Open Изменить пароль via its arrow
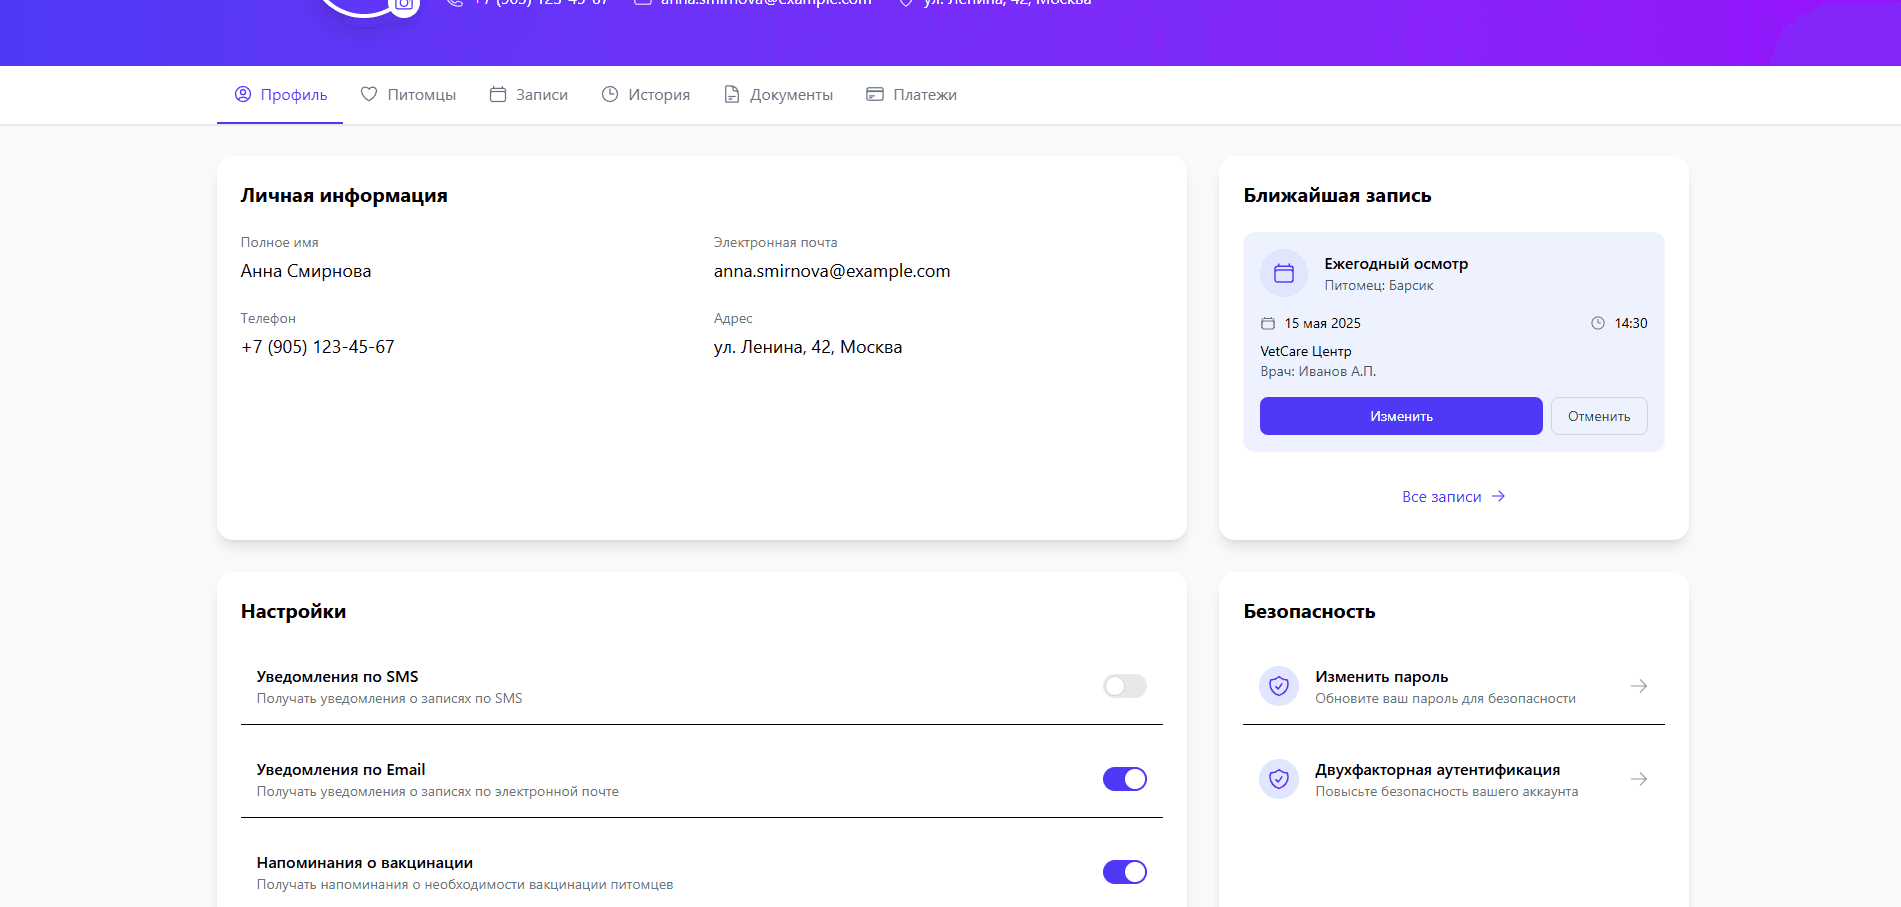Viewport: 1901px width, 907px height. click(x=1639, y=686)
